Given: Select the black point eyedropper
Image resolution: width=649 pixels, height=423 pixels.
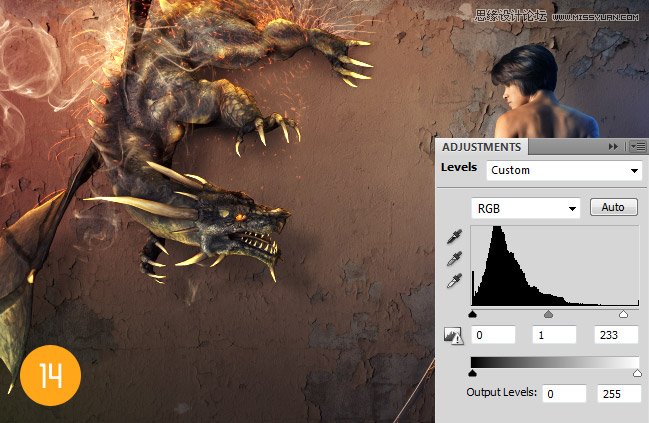Looking at the screenshot, I should point(452,238).
